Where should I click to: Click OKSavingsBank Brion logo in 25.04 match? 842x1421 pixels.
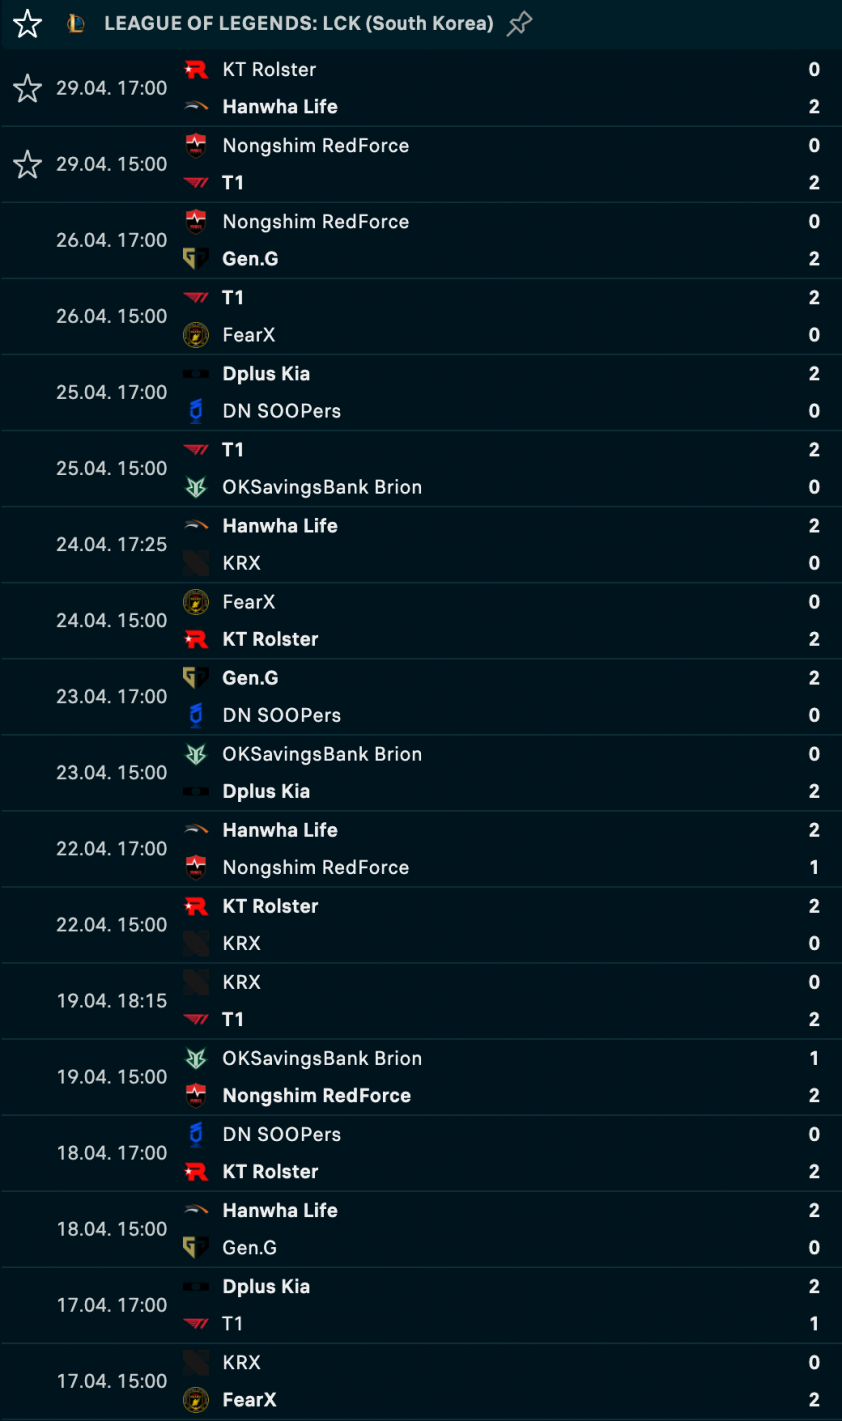(x=196, y=487)
